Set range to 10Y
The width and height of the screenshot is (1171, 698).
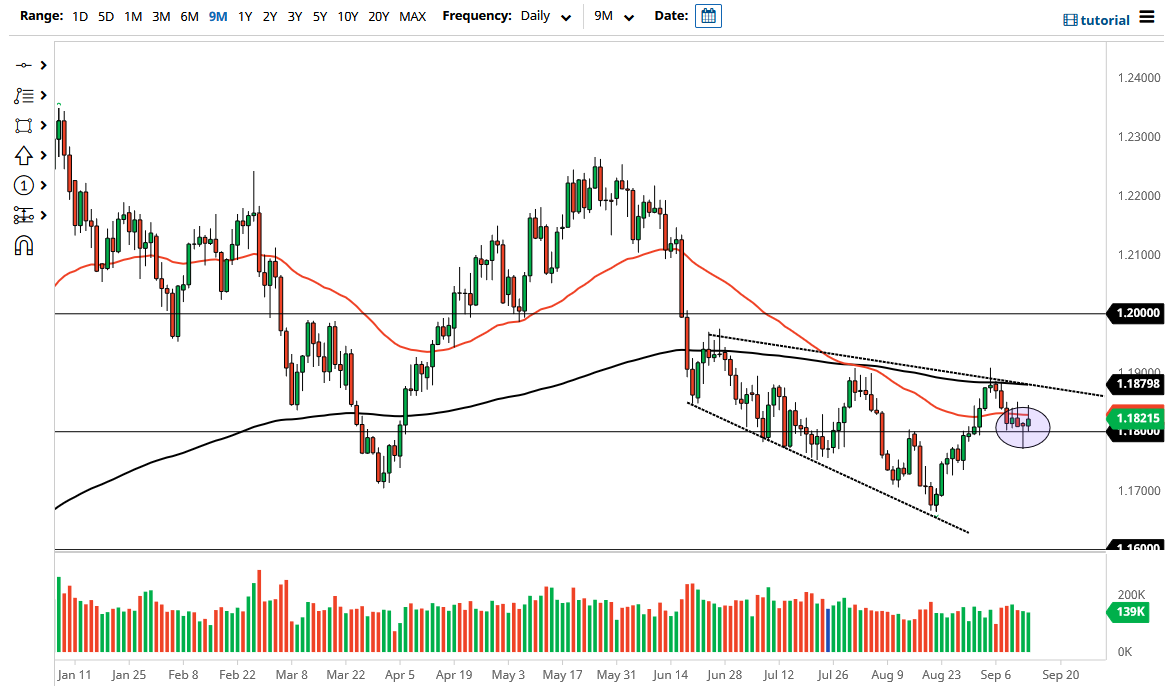click(347, 16)
